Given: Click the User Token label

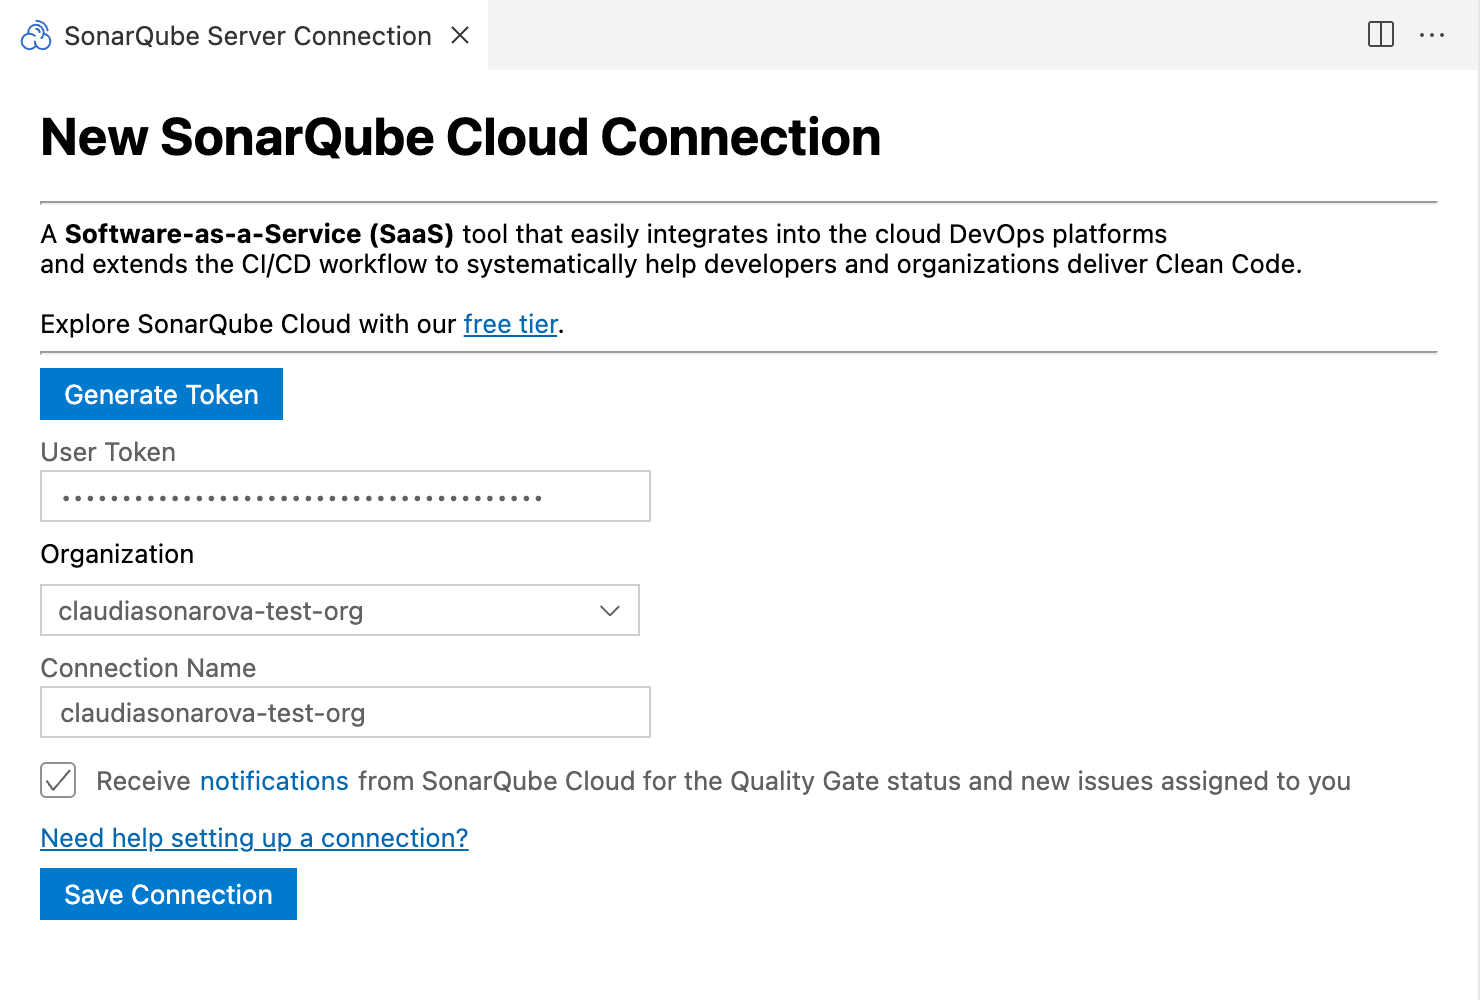Looking at the screenshot, I should pos(108,452).
